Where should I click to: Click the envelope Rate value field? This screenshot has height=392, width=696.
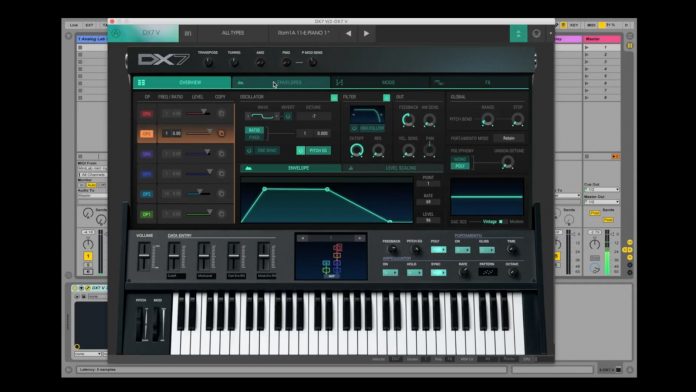[428, 202]
